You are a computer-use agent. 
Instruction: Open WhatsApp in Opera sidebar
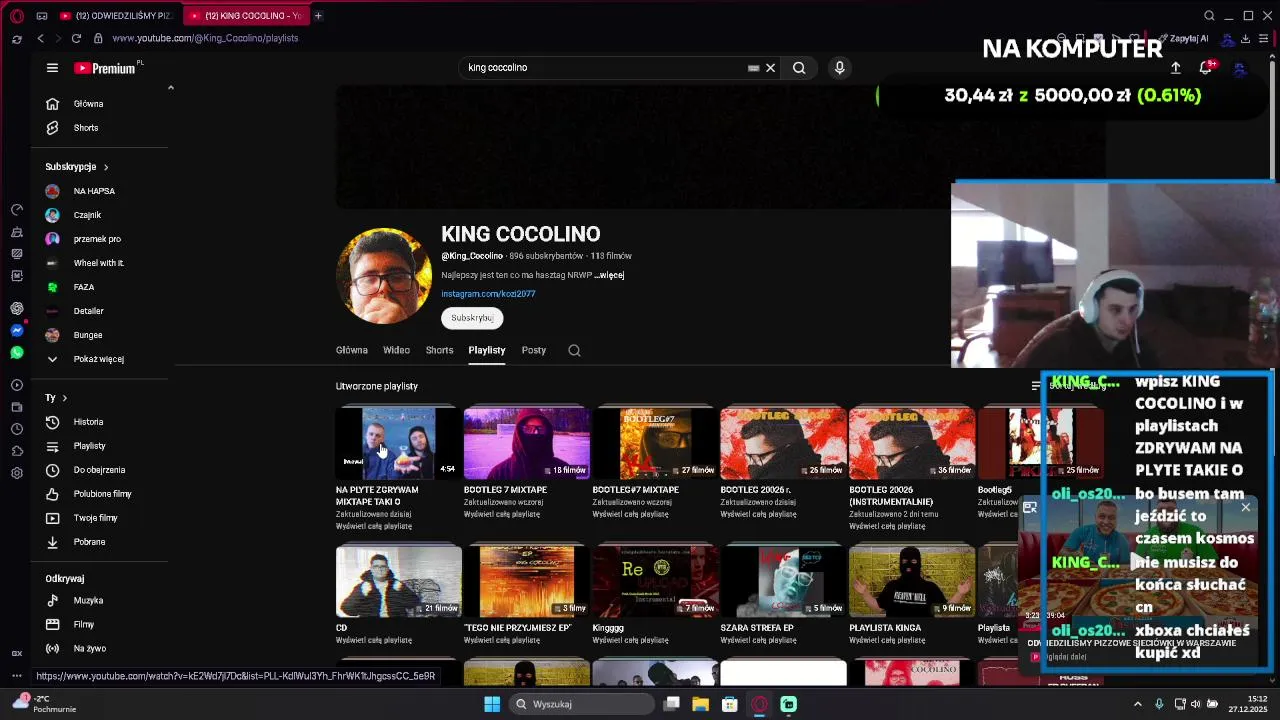17,352
